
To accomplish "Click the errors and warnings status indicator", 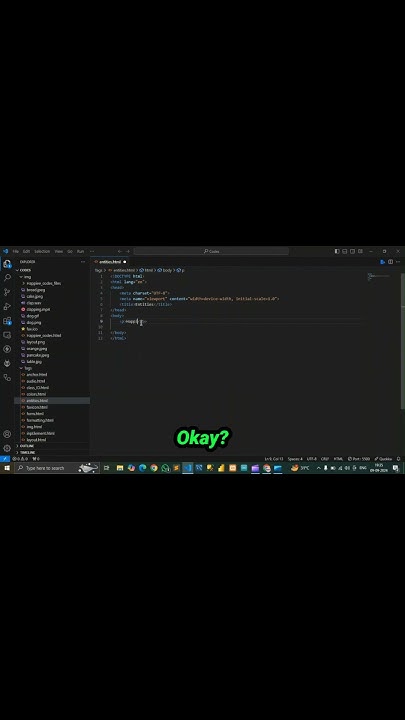I will point(20,459).
